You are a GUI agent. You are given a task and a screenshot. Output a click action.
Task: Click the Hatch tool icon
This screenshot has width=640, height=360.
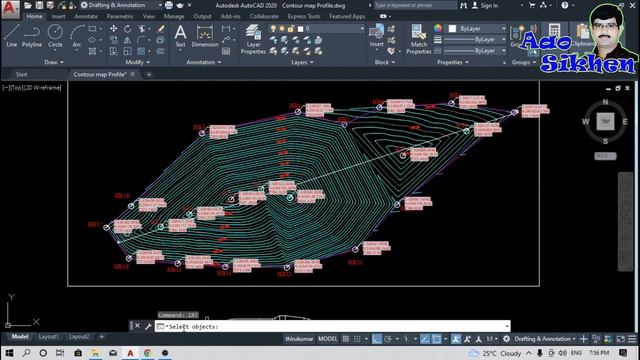coord(92,51)
